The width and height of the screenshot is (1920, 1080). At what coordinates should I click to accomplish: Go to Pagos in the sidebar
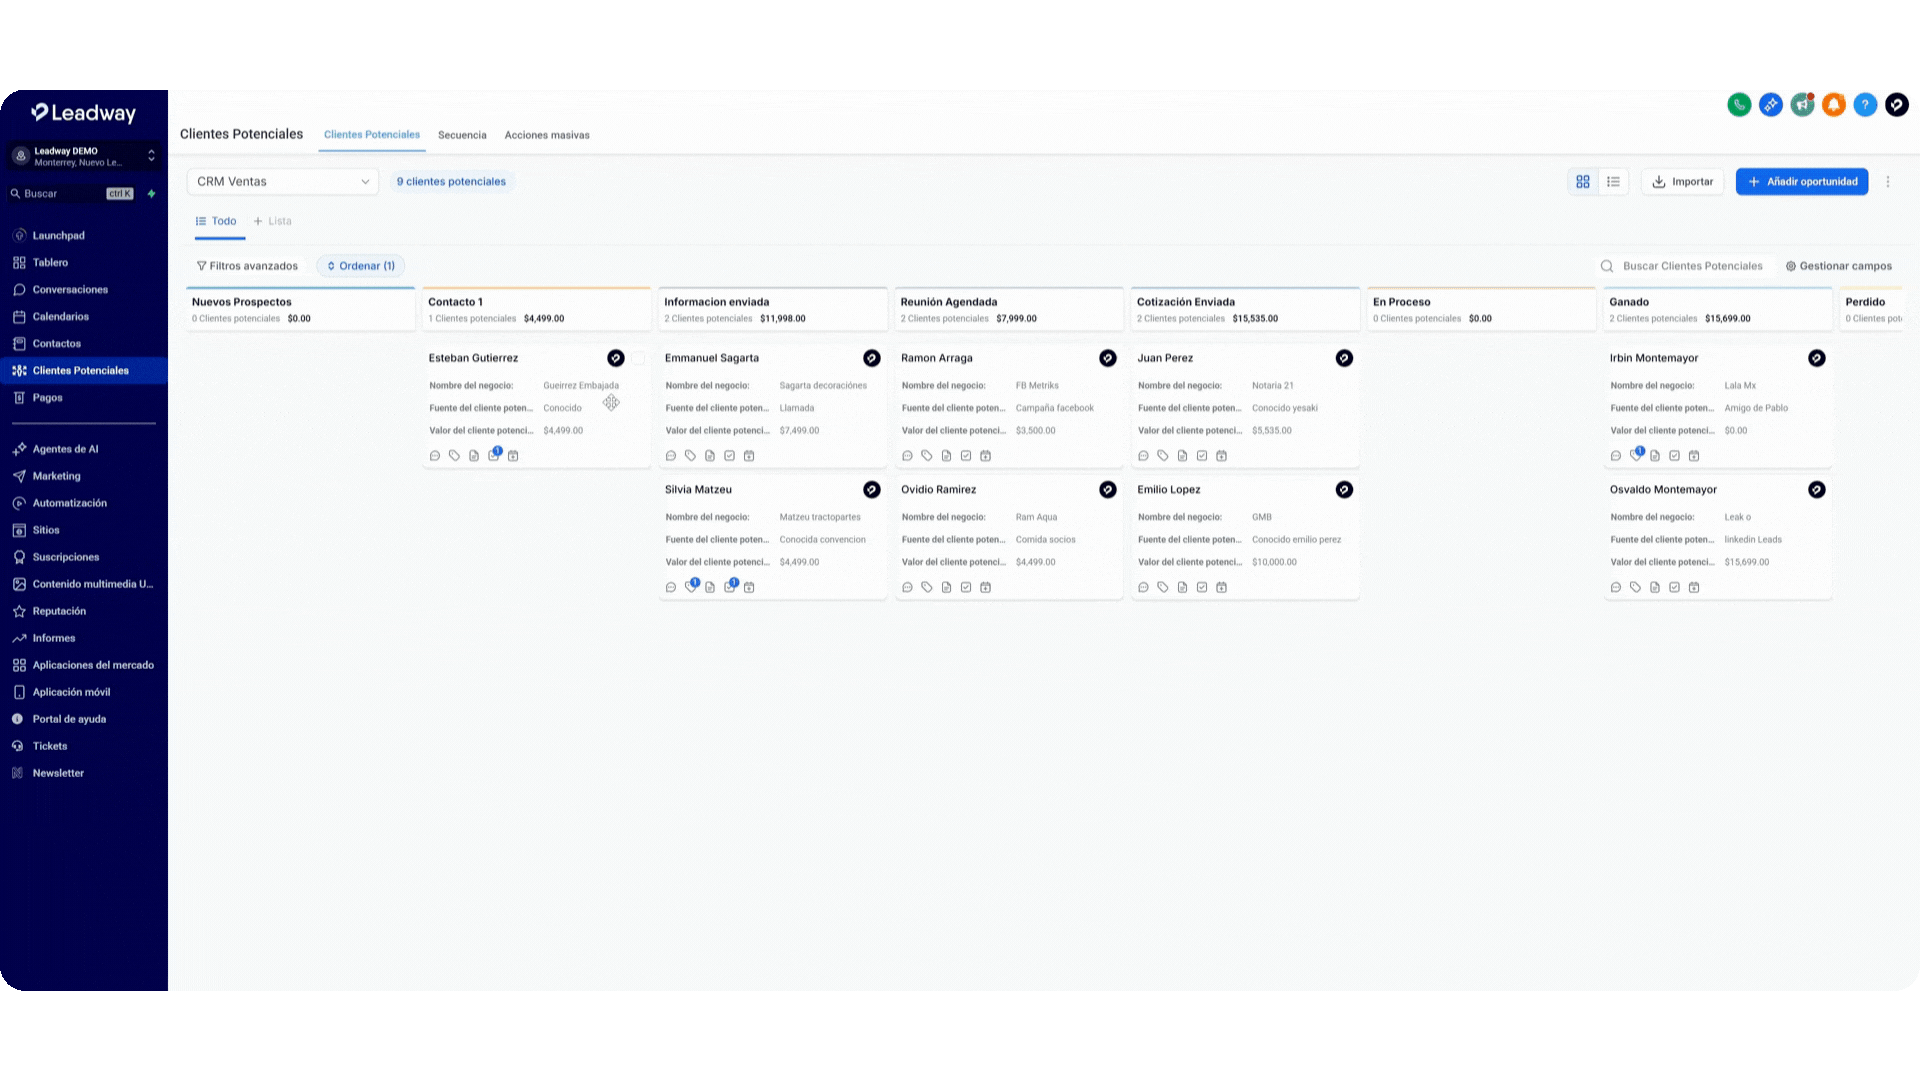pyautogui.click(x=47, y=398)
